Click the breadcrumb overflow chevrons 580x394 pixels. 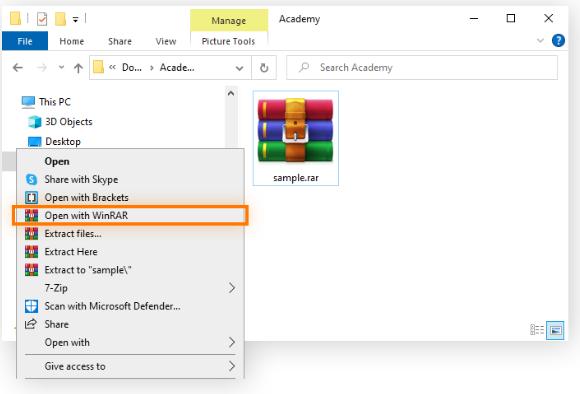[112, 67]
